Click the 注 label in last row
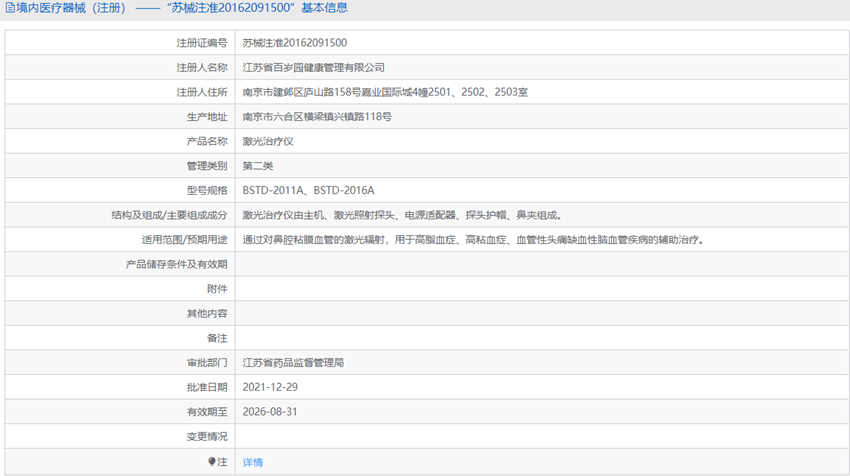The image size is (850, 476). tap(222, 462)
